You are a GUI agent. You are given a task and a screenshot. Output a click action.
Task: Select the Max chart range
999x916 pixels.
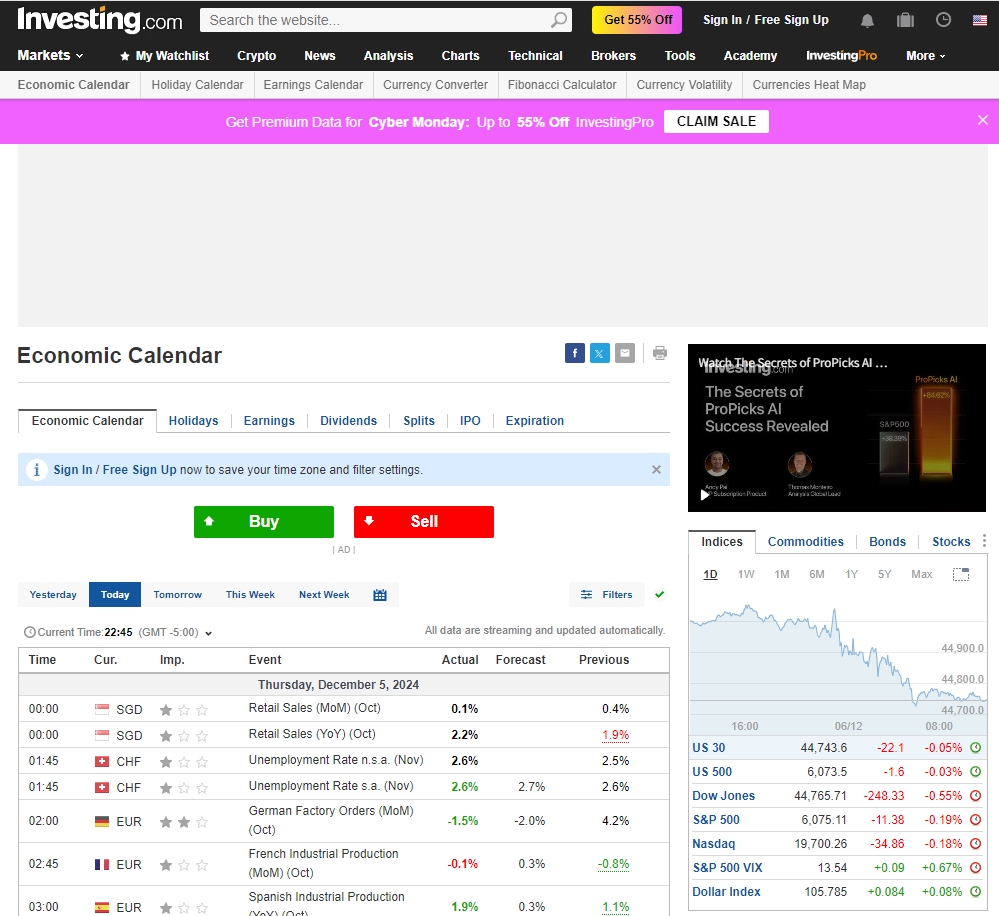[921, 575]
